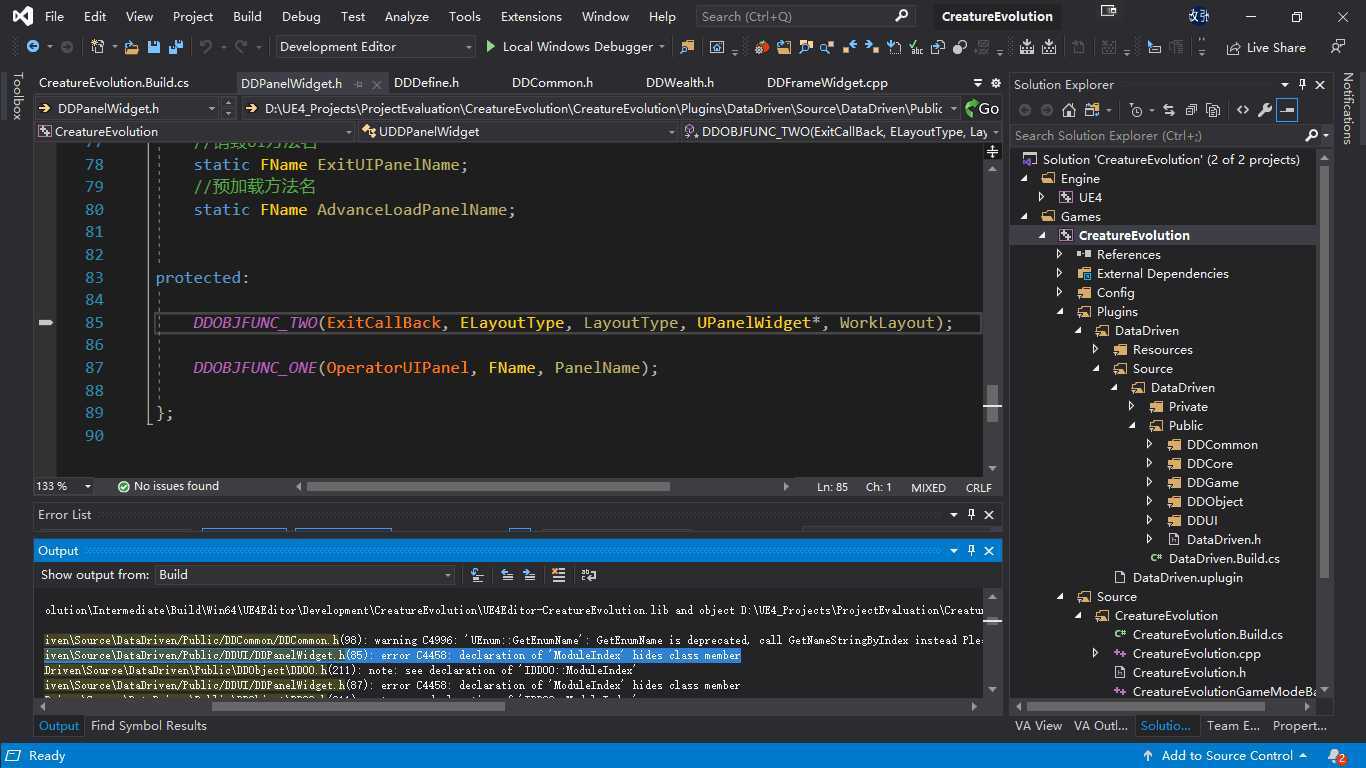Collapse the DataDriven plugin folder node
The width and height of the screenshot is (1366, 768).
coord(1078,331)
